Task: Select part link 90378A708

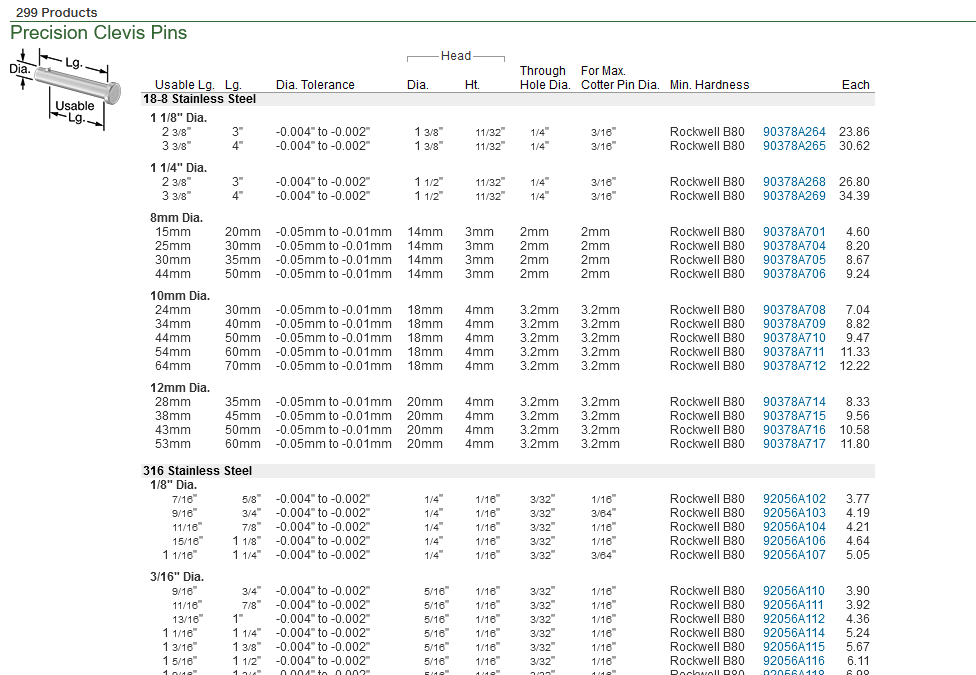Action: pyautogui.click(x=794, y=310)
